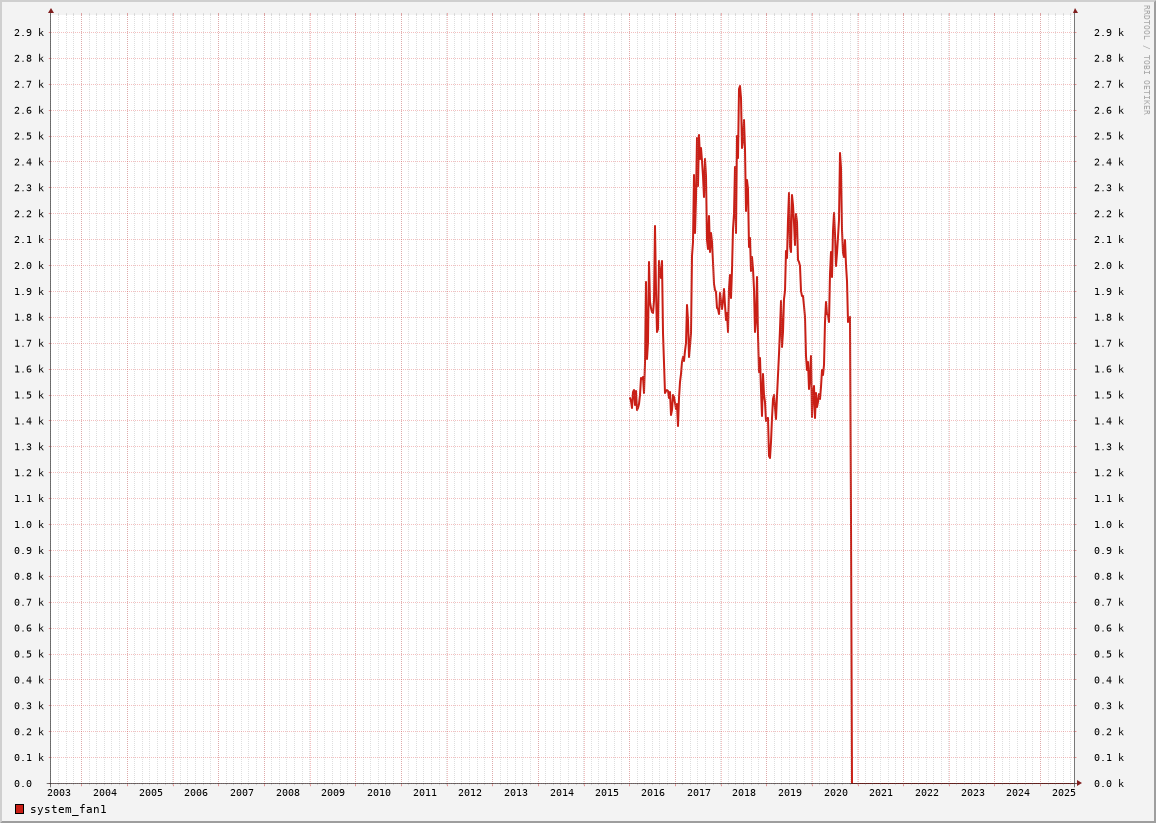Image resolution: width=1156 pixels, height=823 pixels.
Task: Click the 1.5 k label on left axis
Action: click(x=29, y=395)
